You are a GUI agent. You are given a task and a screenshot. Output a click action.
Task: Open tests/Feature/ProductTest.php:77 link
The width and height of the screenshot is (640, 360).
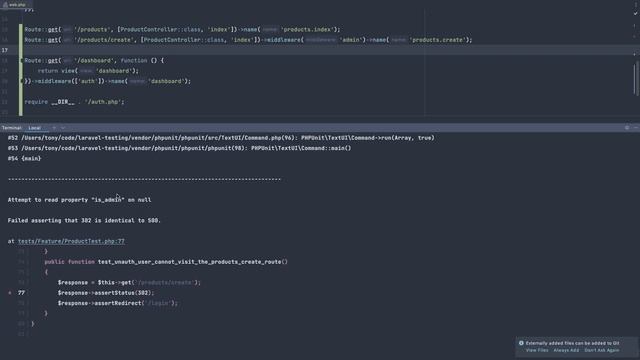pos(71,241)
